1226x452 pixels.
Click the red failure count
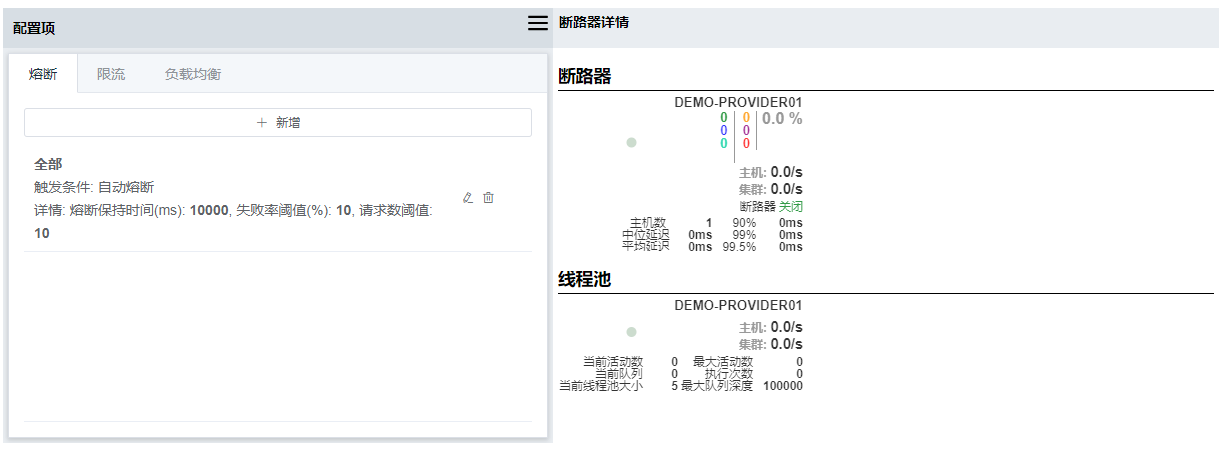click(746, 144)
